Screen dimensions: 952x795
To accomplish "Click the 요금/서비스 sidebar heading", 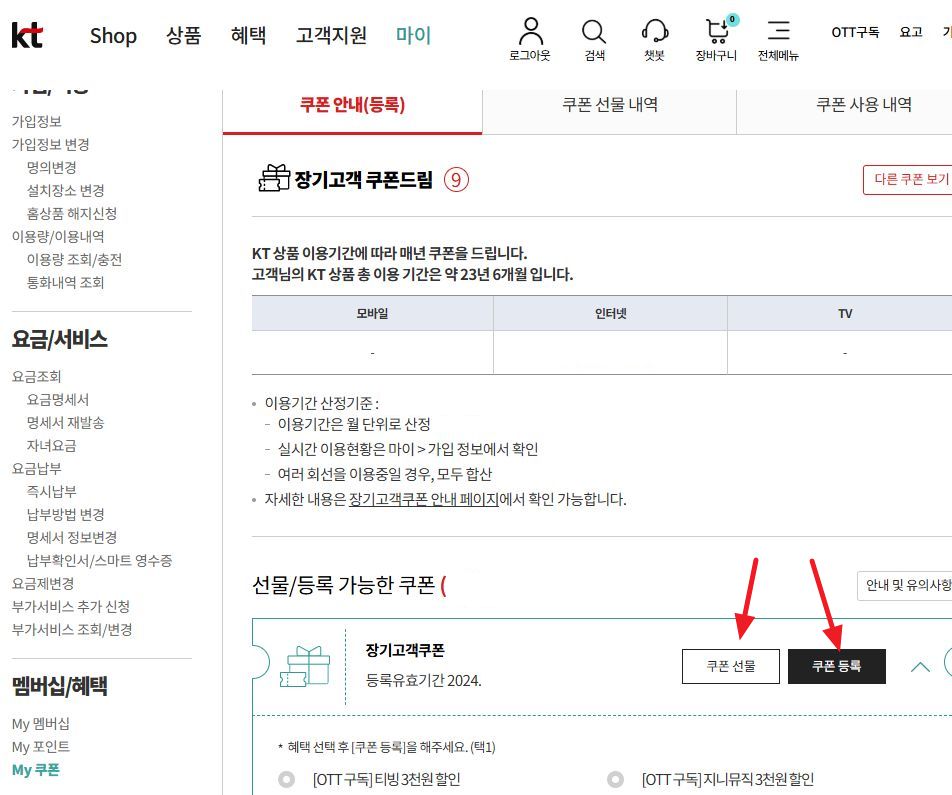I will click(60, 339).
